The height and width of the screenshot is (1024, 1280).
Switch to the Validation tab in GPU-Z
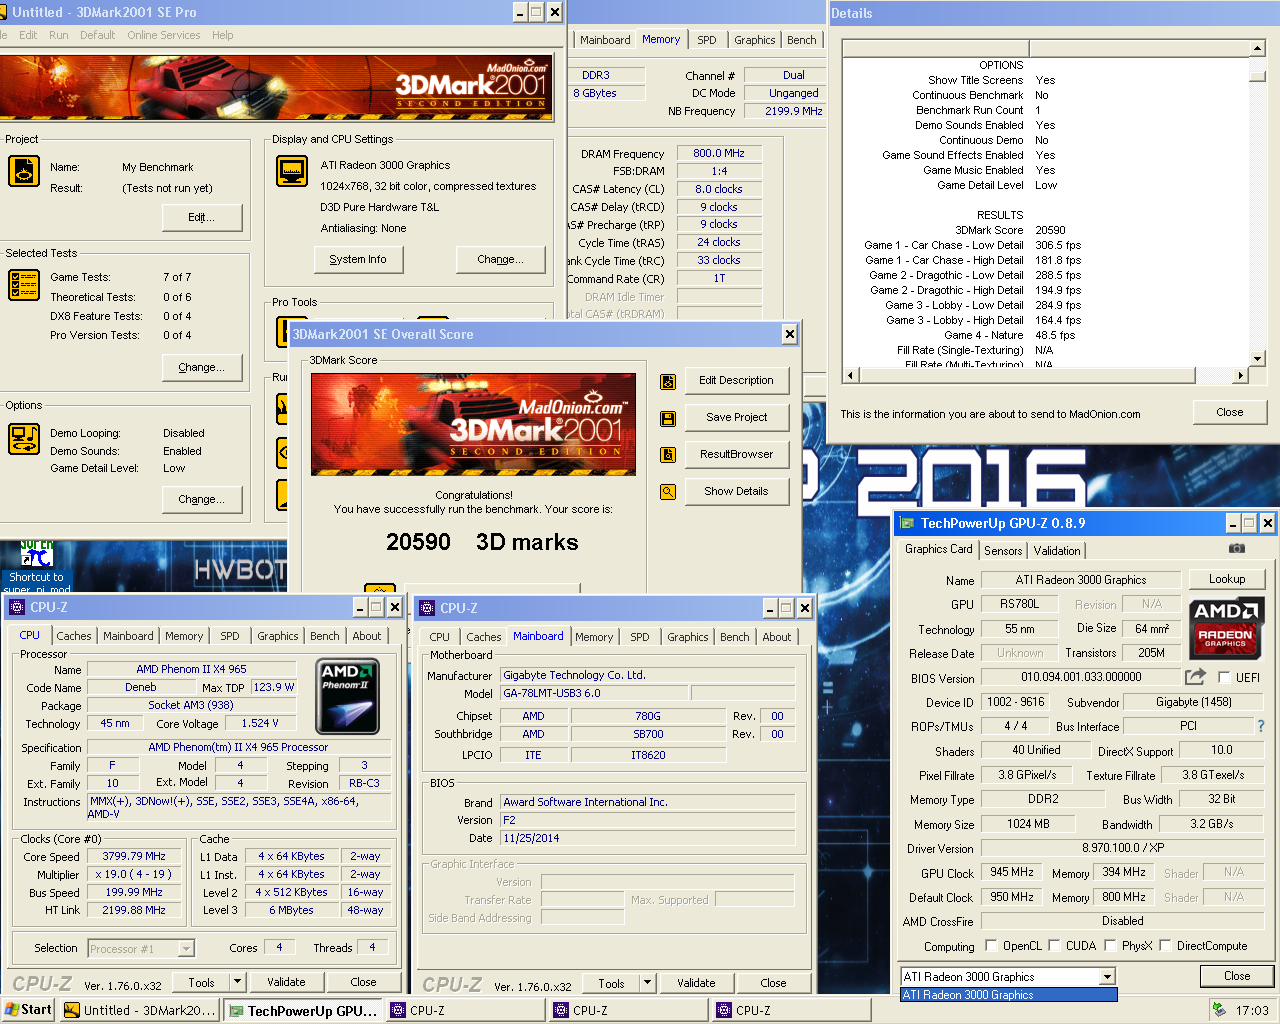[x=1057, y=551]
